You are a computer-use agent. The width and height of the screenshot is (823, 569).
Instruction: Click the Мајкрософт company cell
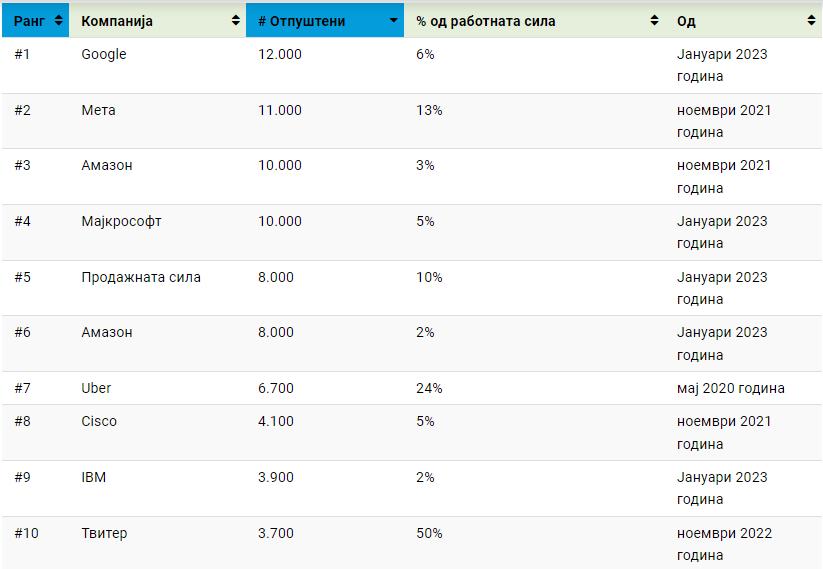point(121,221)
